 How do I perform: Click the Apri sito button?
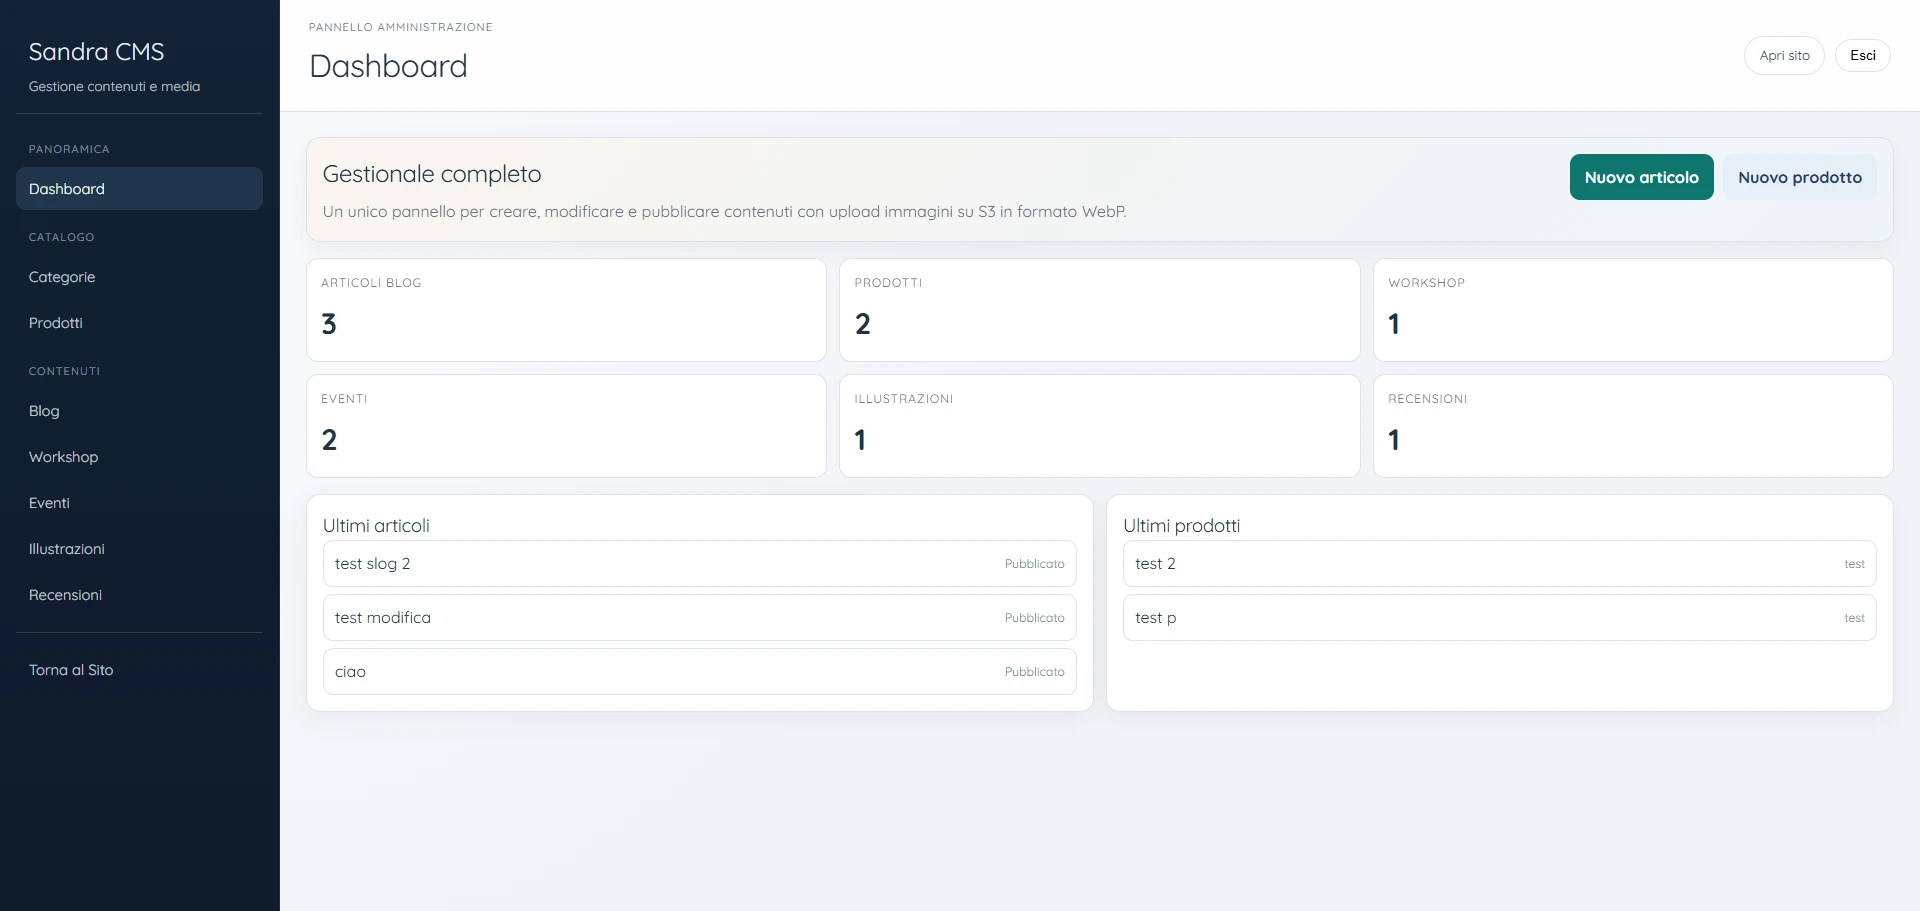click(1784, 55)
